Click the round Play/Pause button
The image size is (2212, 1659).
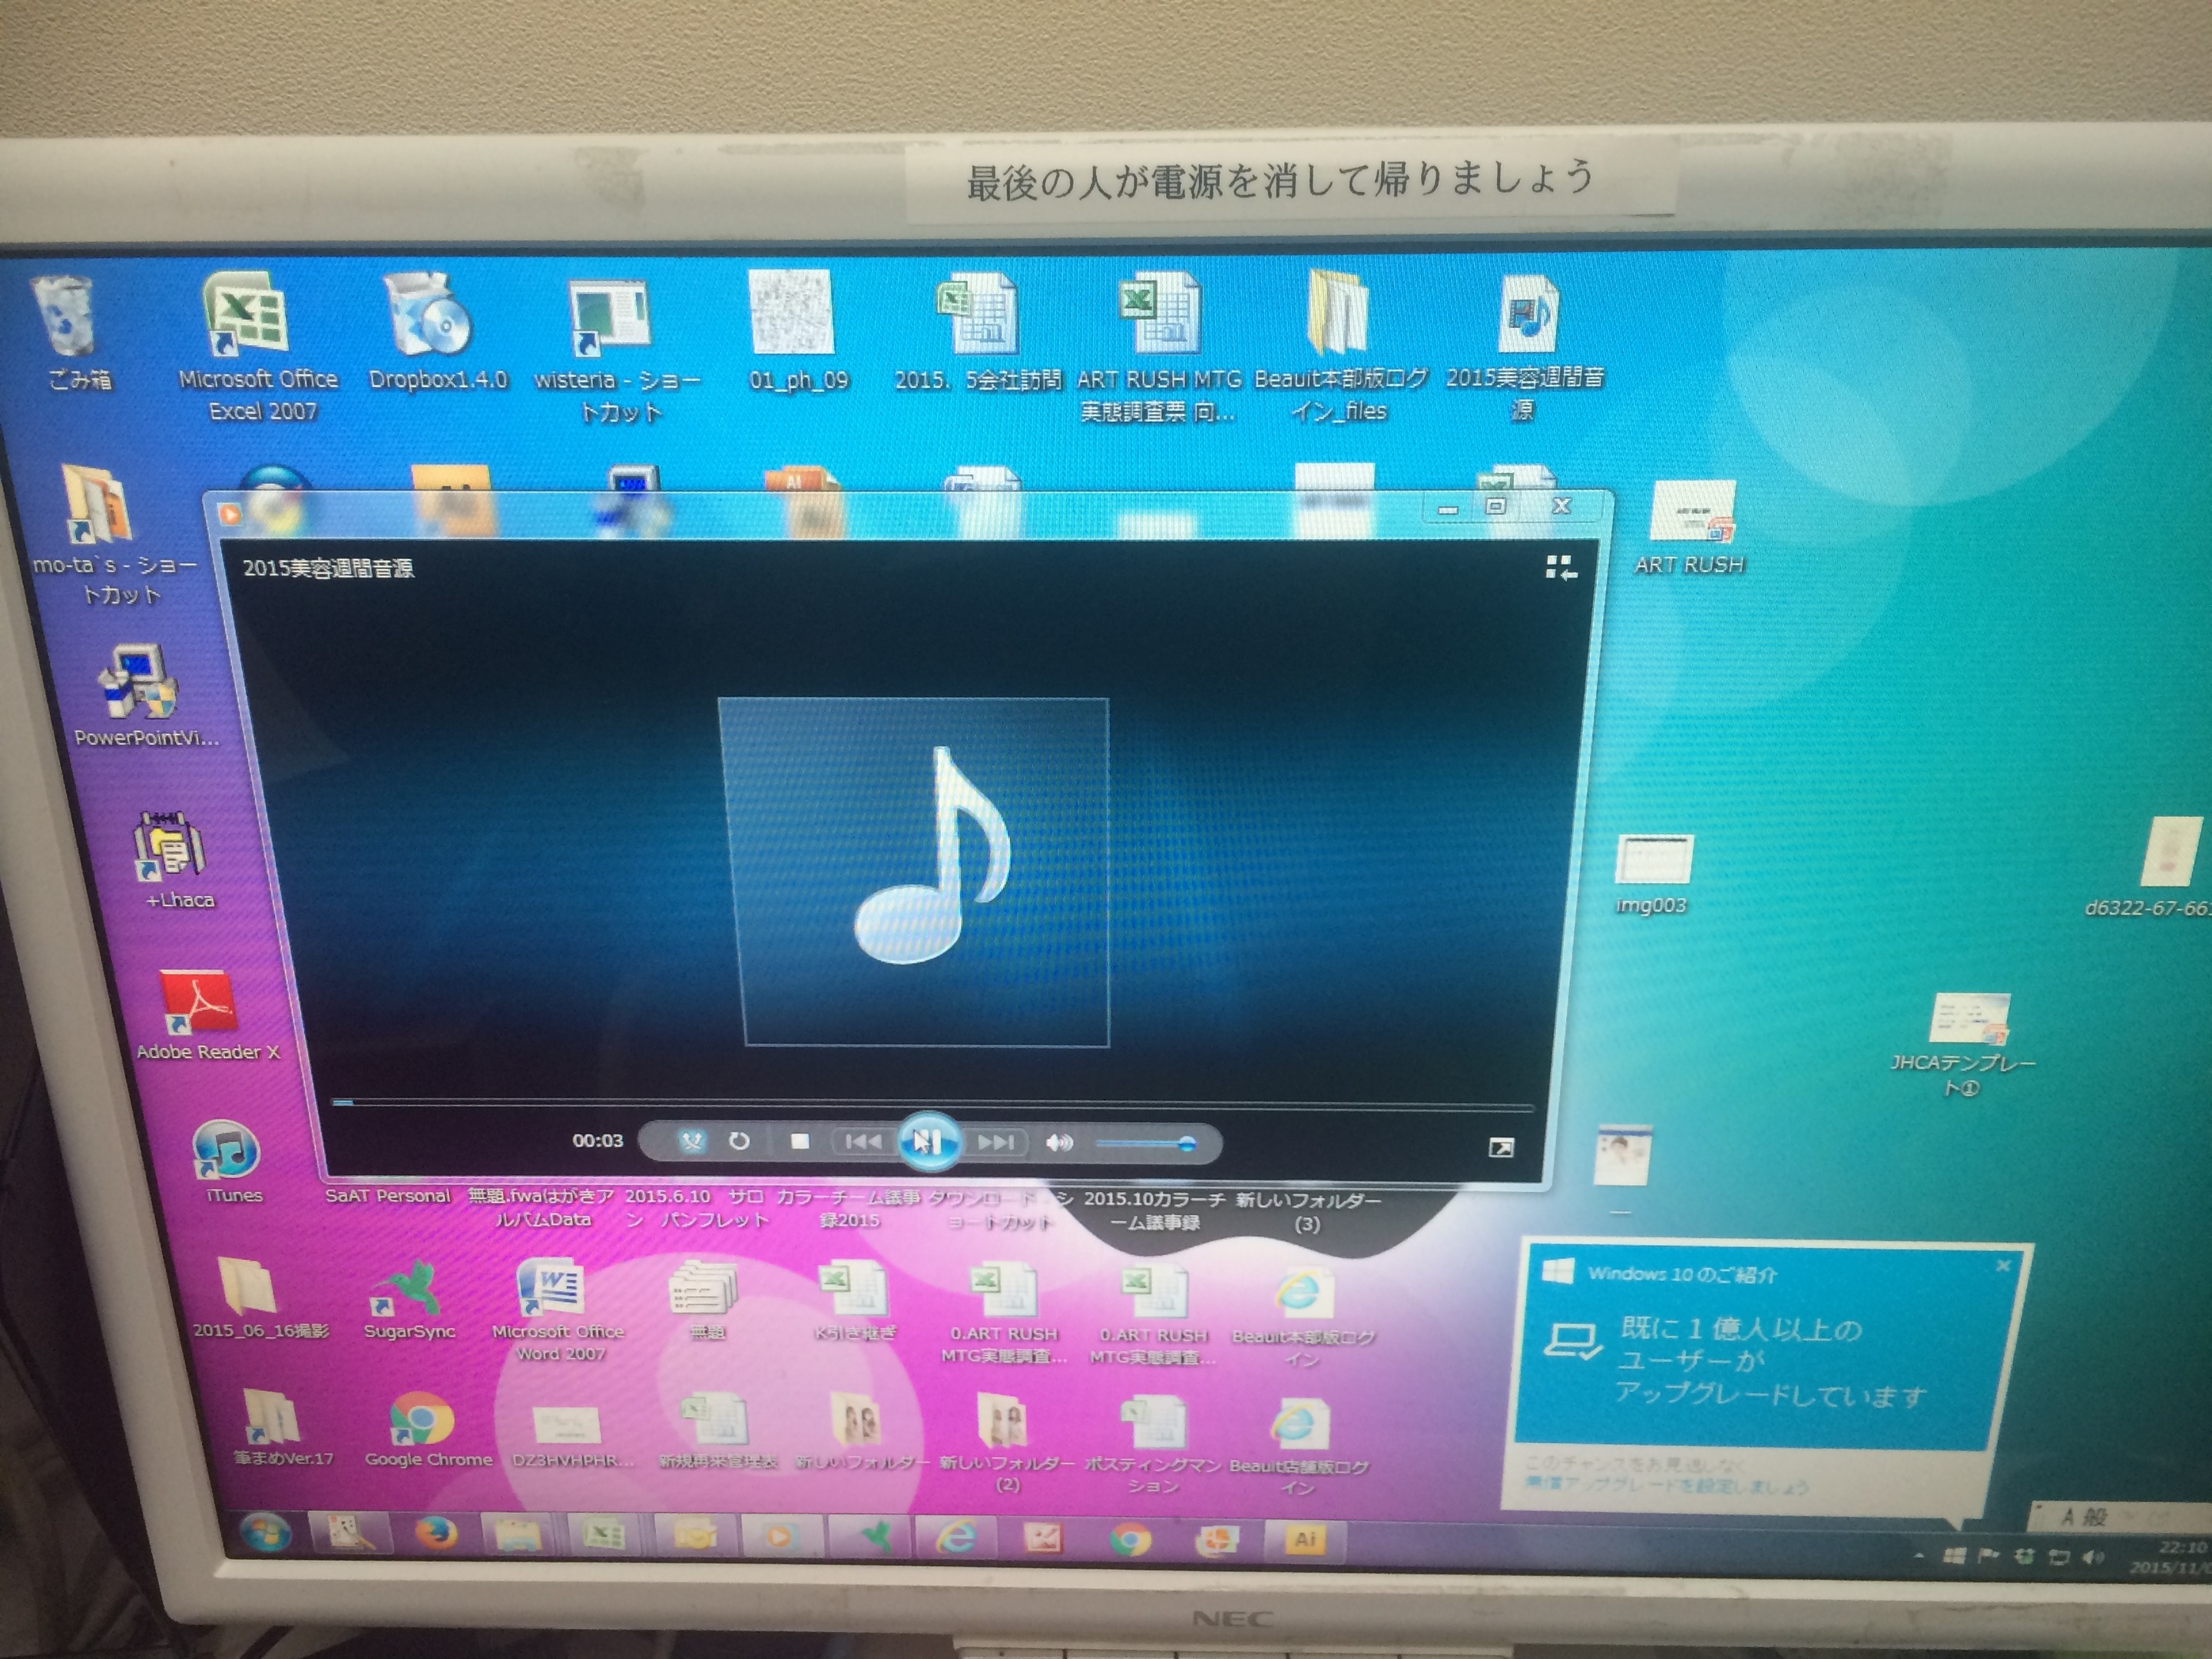[929, 1141]
